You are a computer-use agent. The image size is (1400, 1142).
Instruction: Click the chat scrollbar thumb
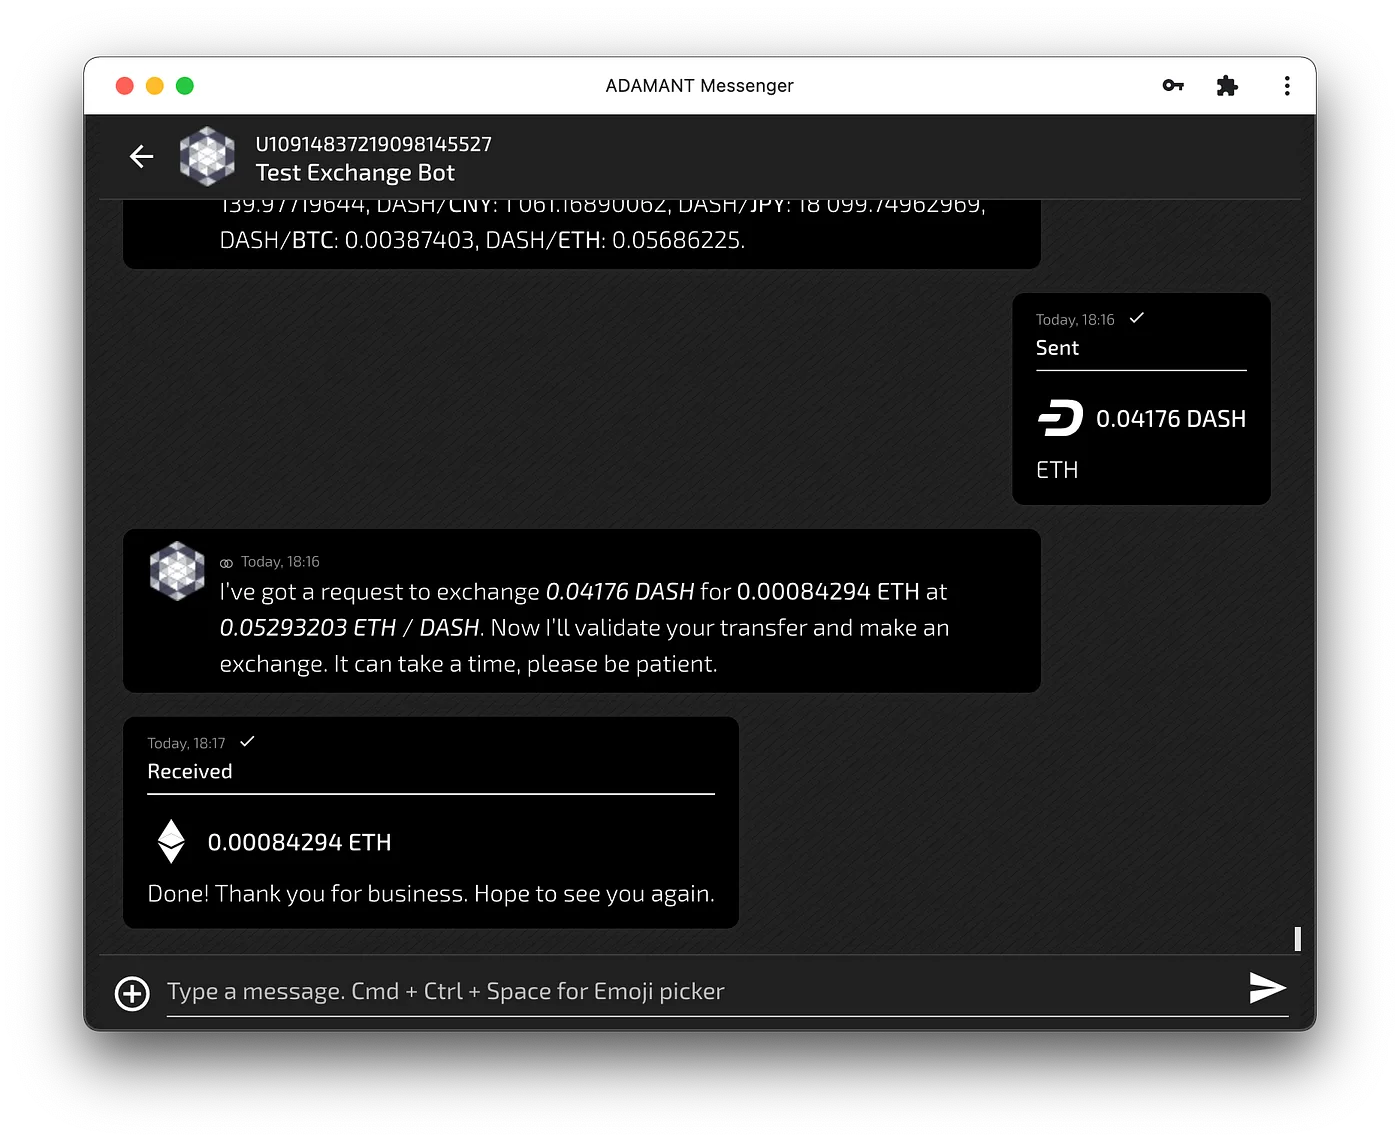click(1297, 938)
